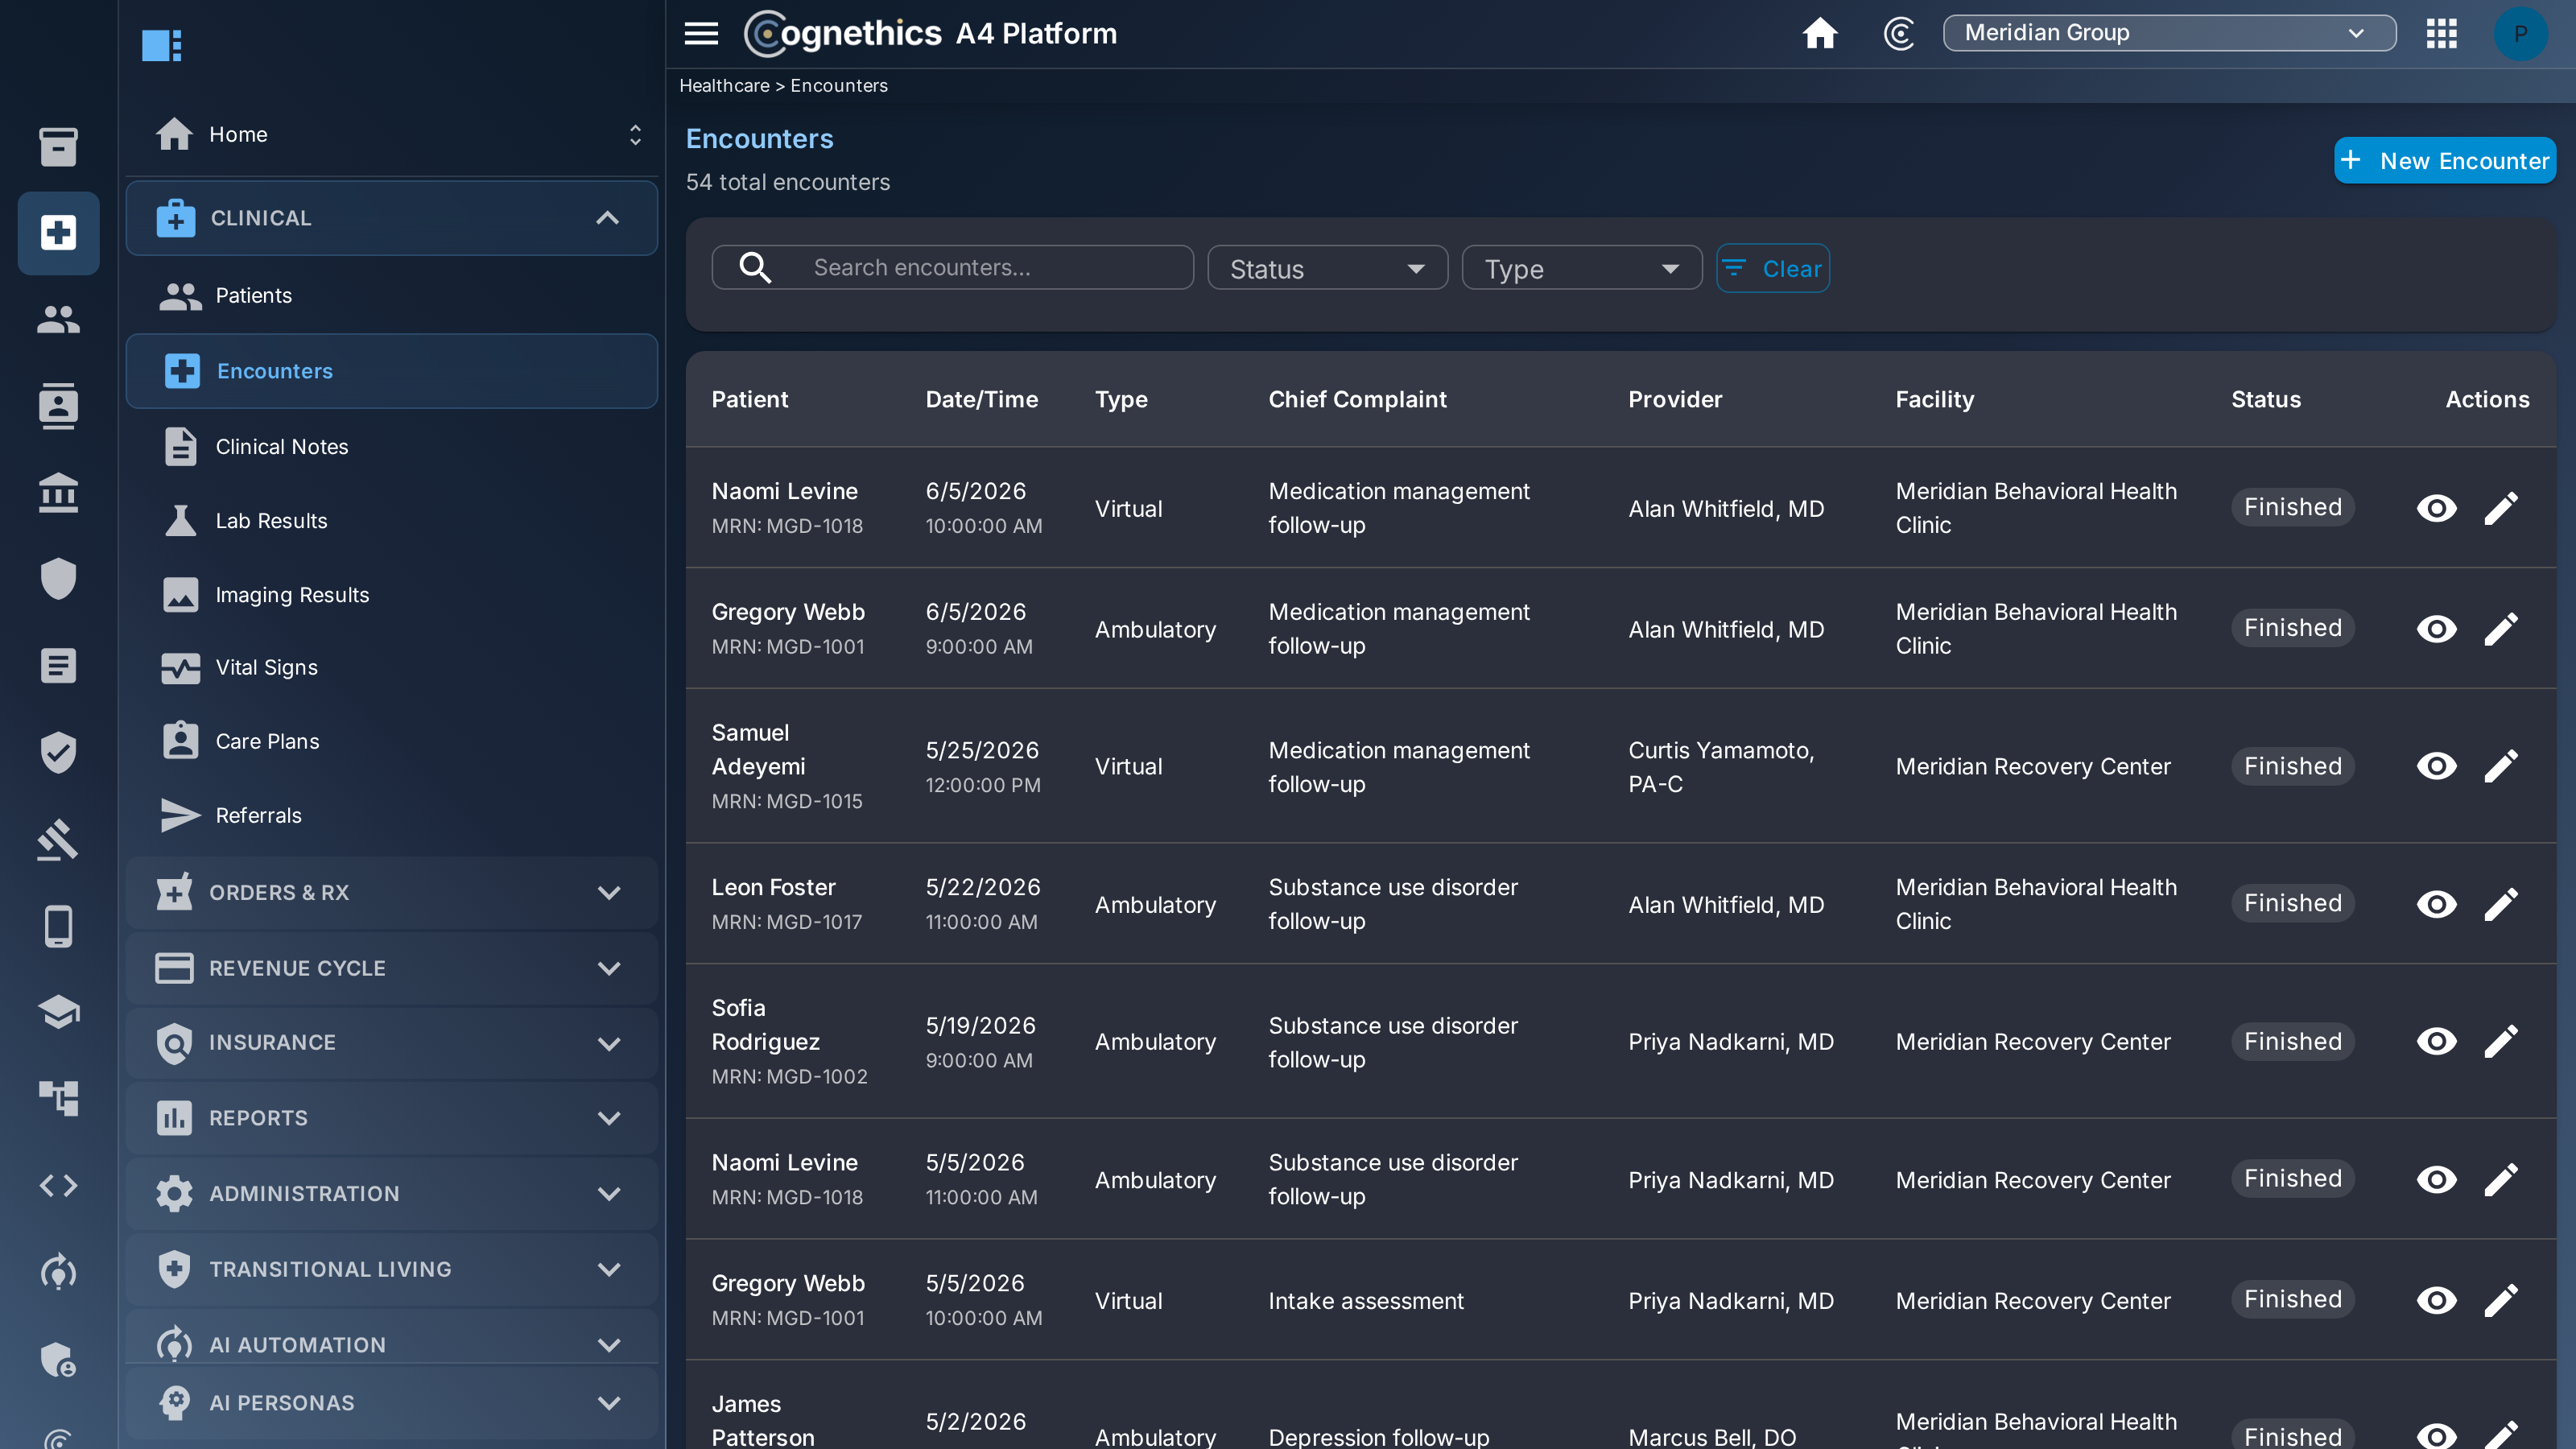The height and width of the screenshot is (1449, 2576).
Task: Click the New Encounter button
Action: coord(2444,161)
